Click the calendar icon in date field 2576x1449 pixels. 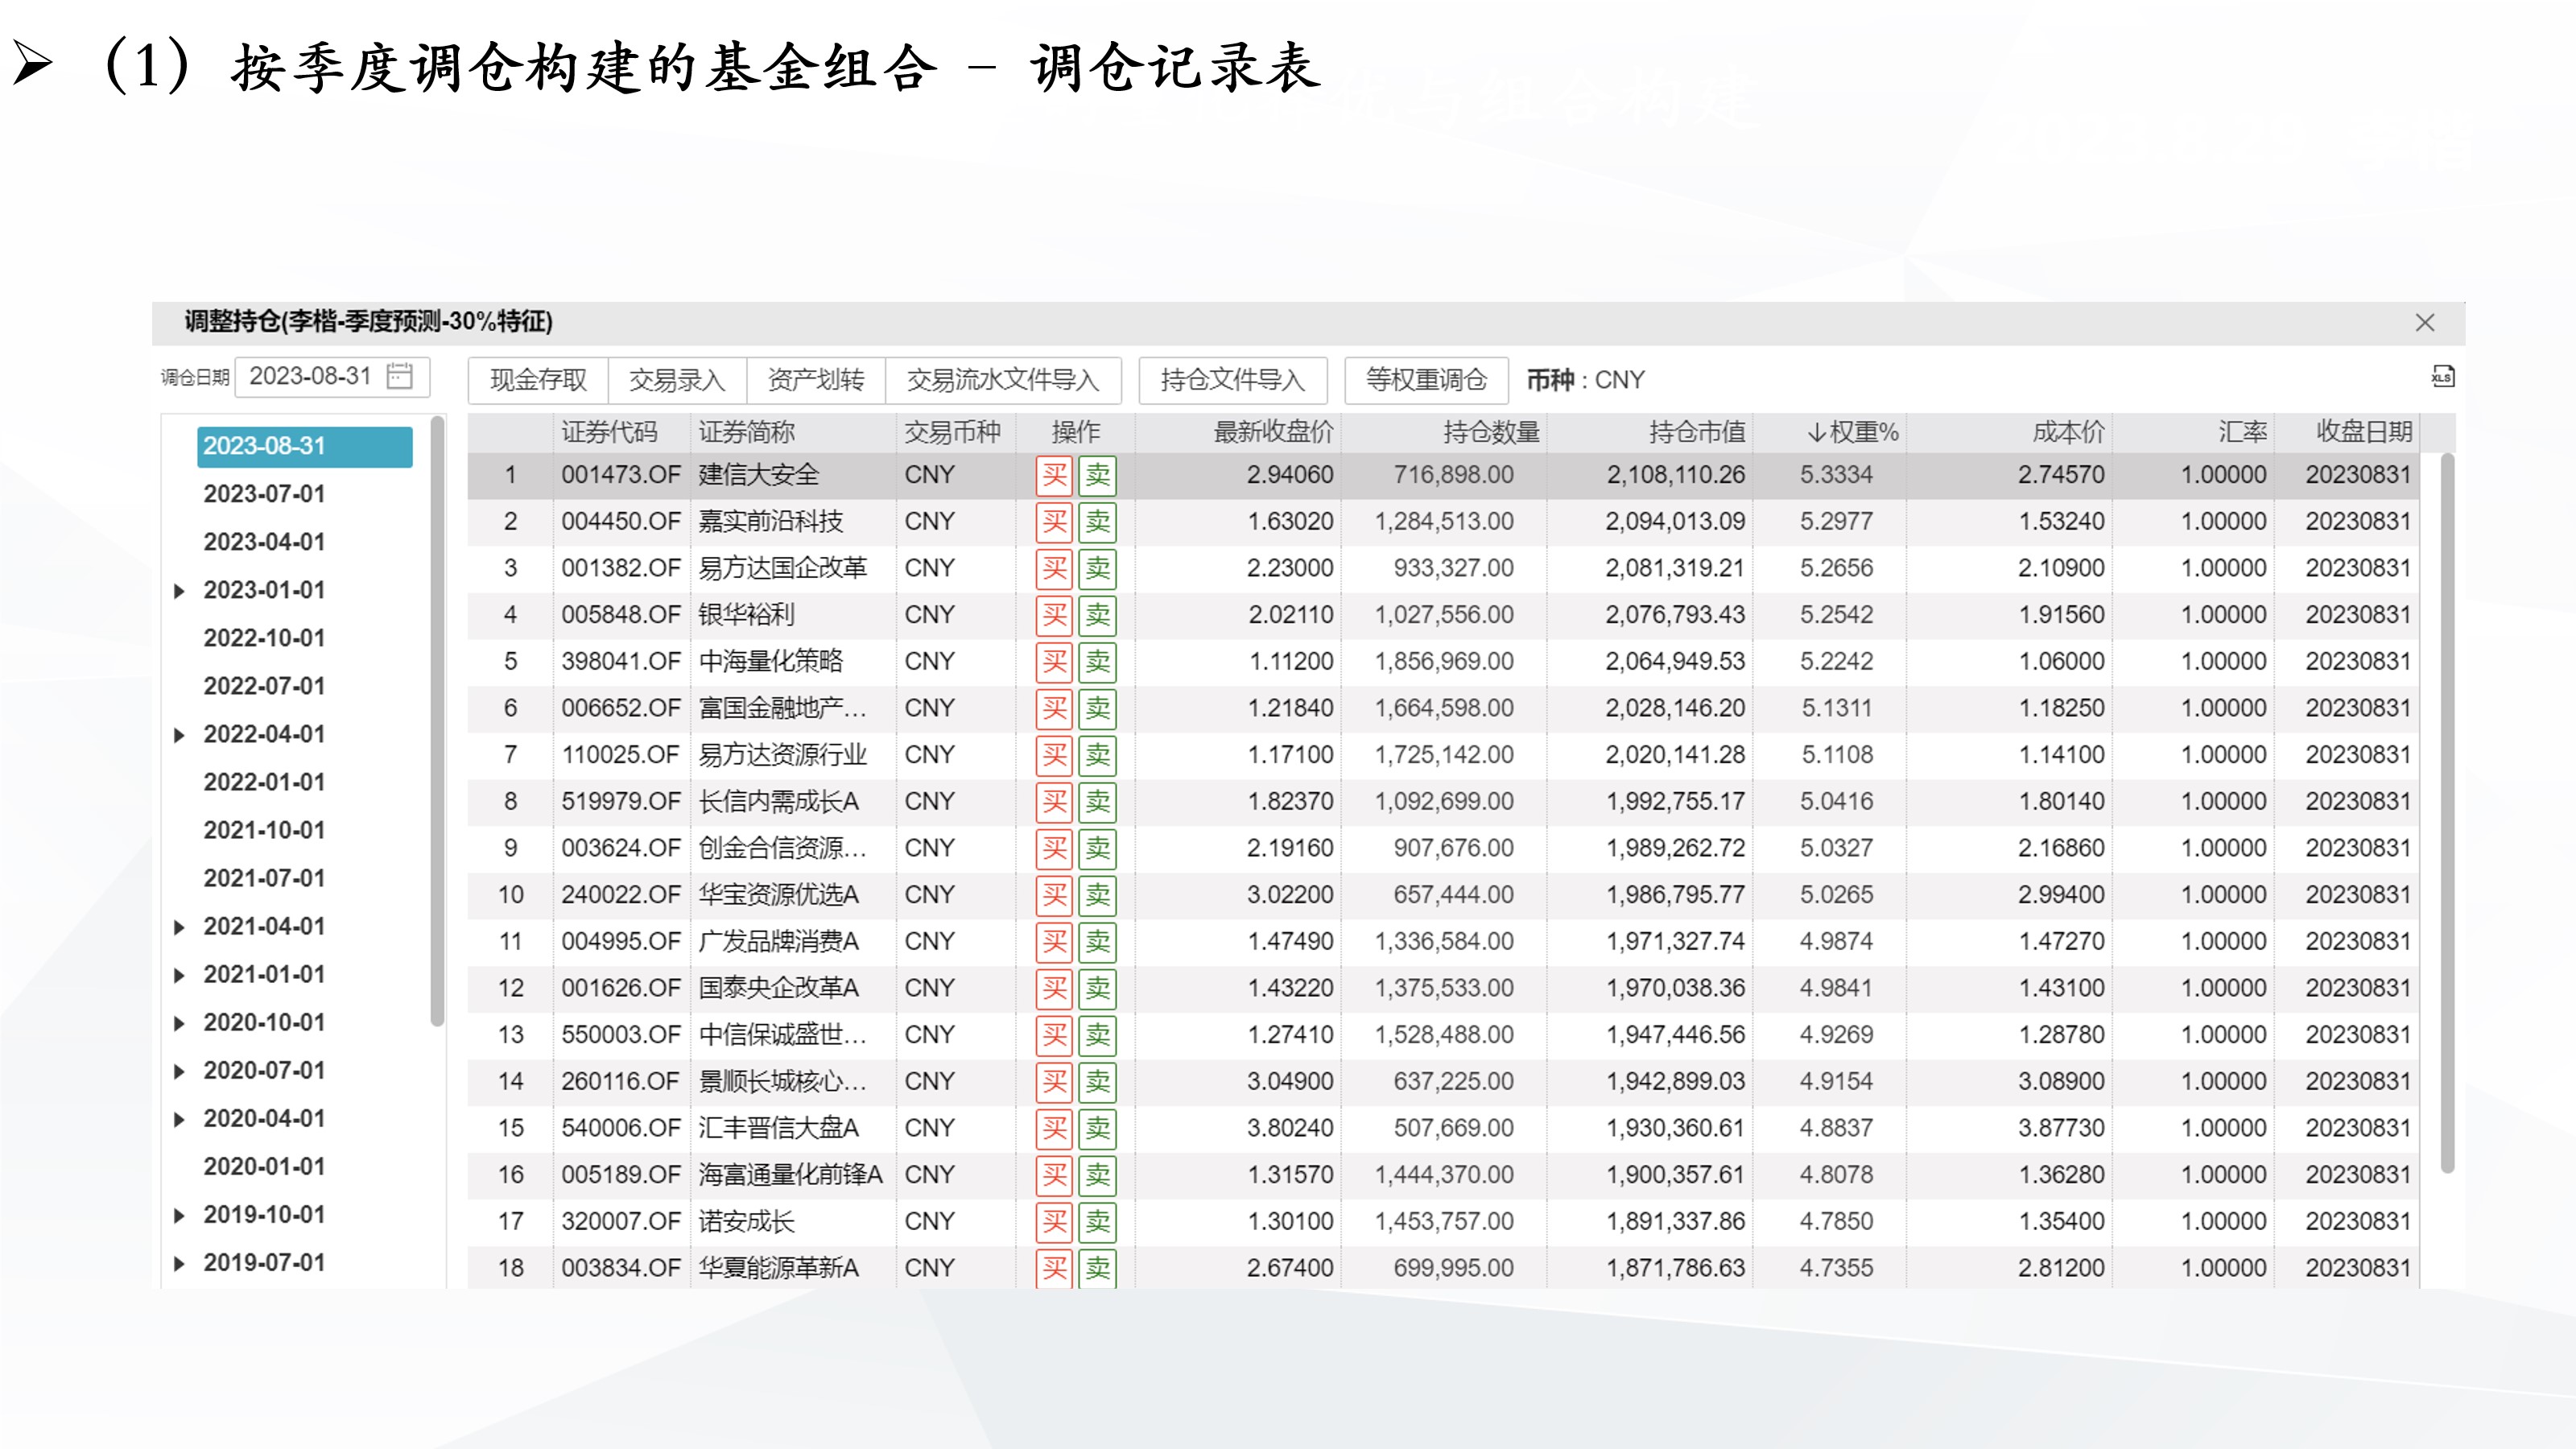pos(400,376)
